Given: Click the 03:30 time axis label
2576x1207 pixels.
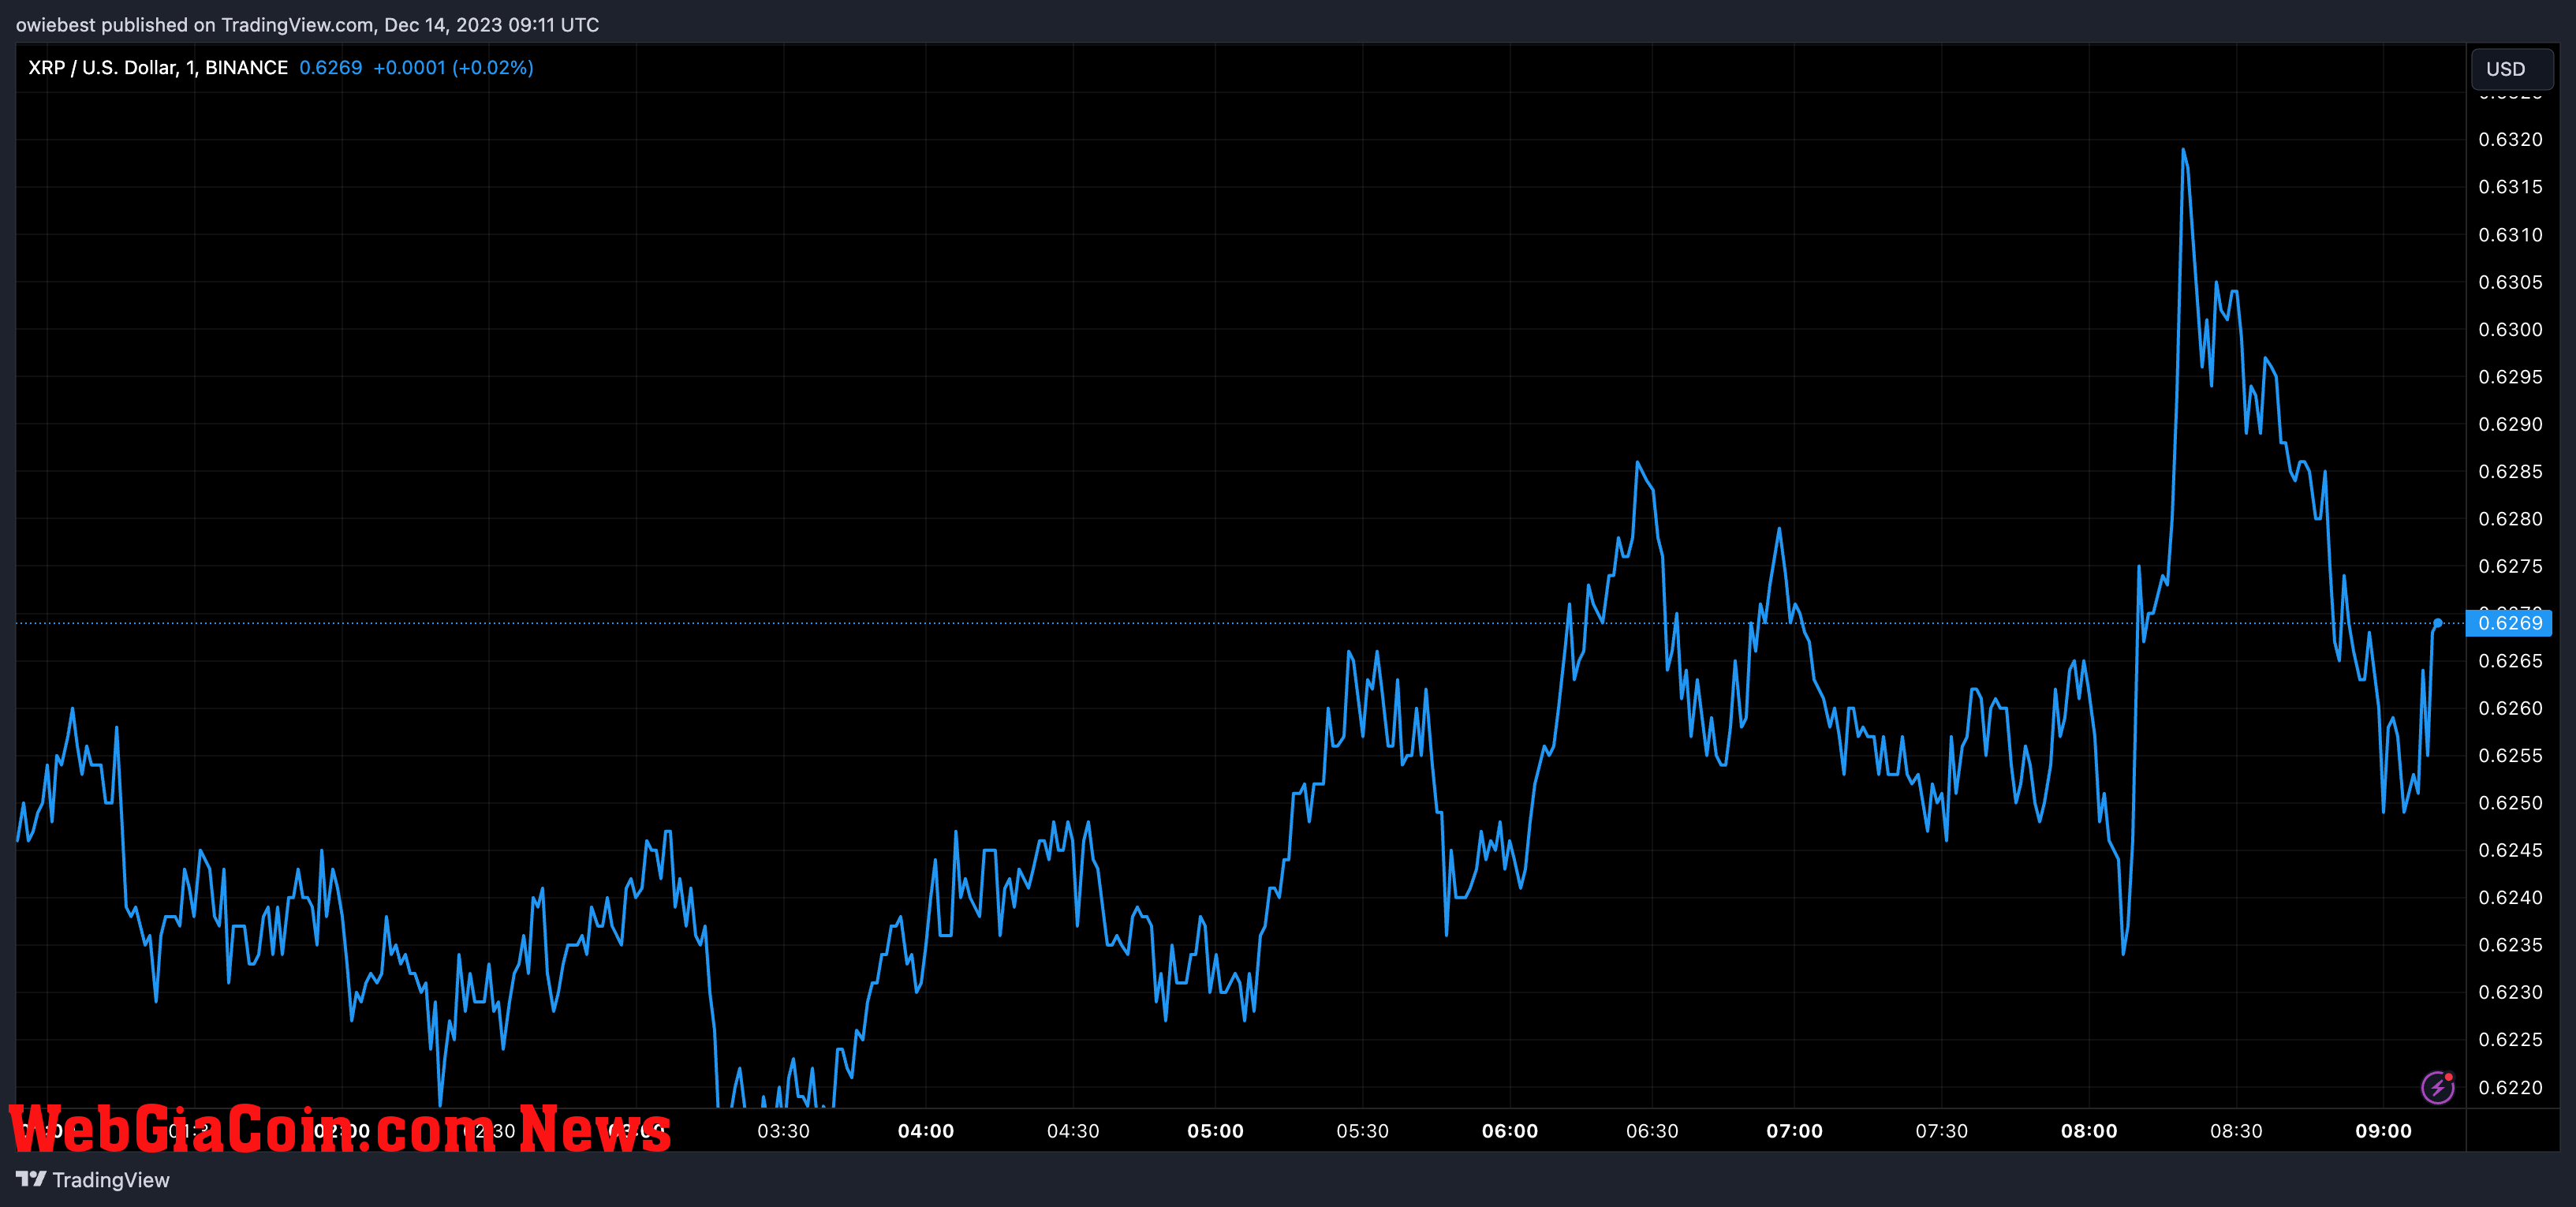Looking at the screenshot, I should [783, 1131].
